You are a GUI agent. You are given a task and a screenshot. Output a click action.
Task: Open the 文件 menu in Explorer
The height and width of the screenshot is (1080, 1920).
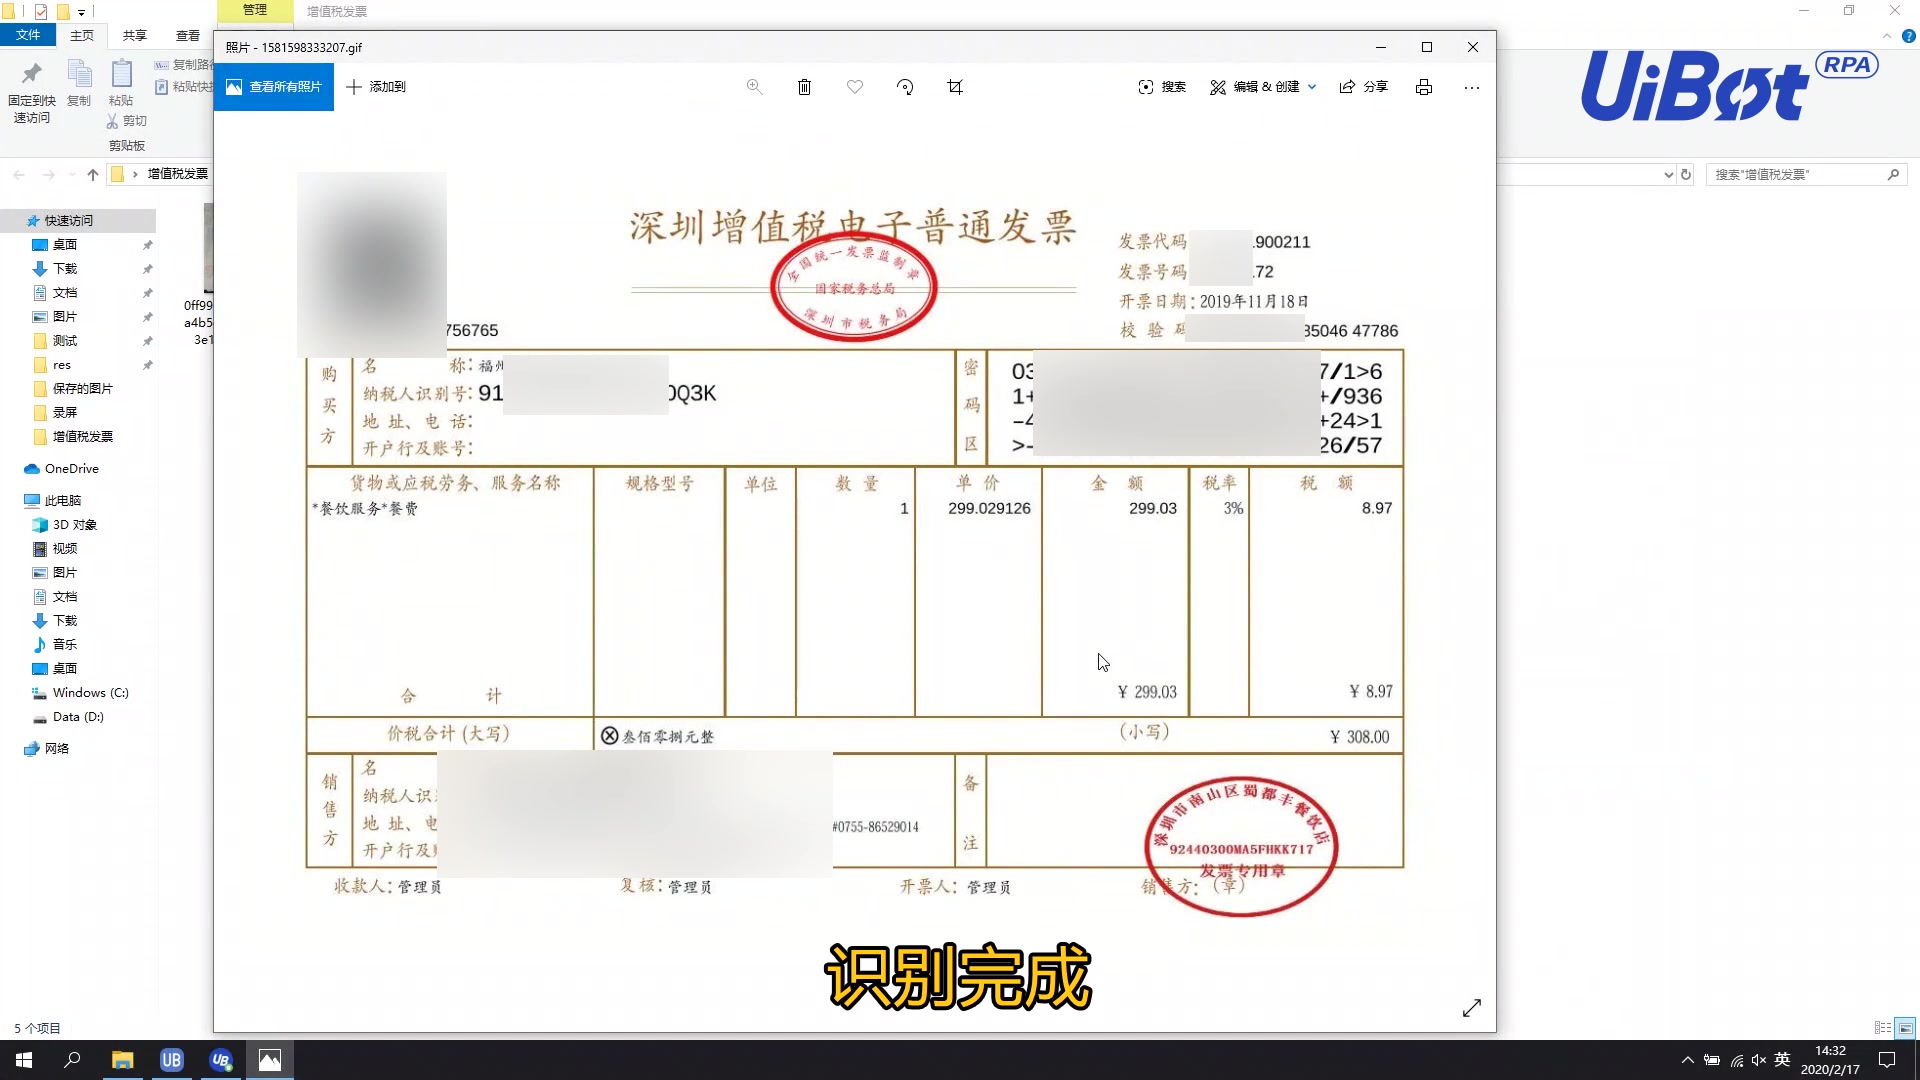(x=29, y=35)
